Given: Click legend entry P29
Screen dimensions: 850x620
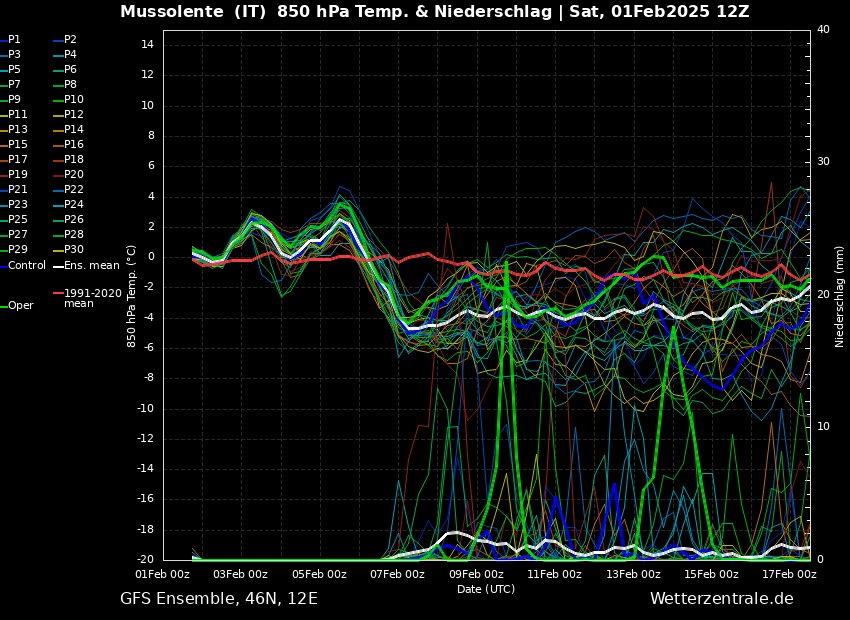Looking at the screenshot, I should tap(17, 249).
